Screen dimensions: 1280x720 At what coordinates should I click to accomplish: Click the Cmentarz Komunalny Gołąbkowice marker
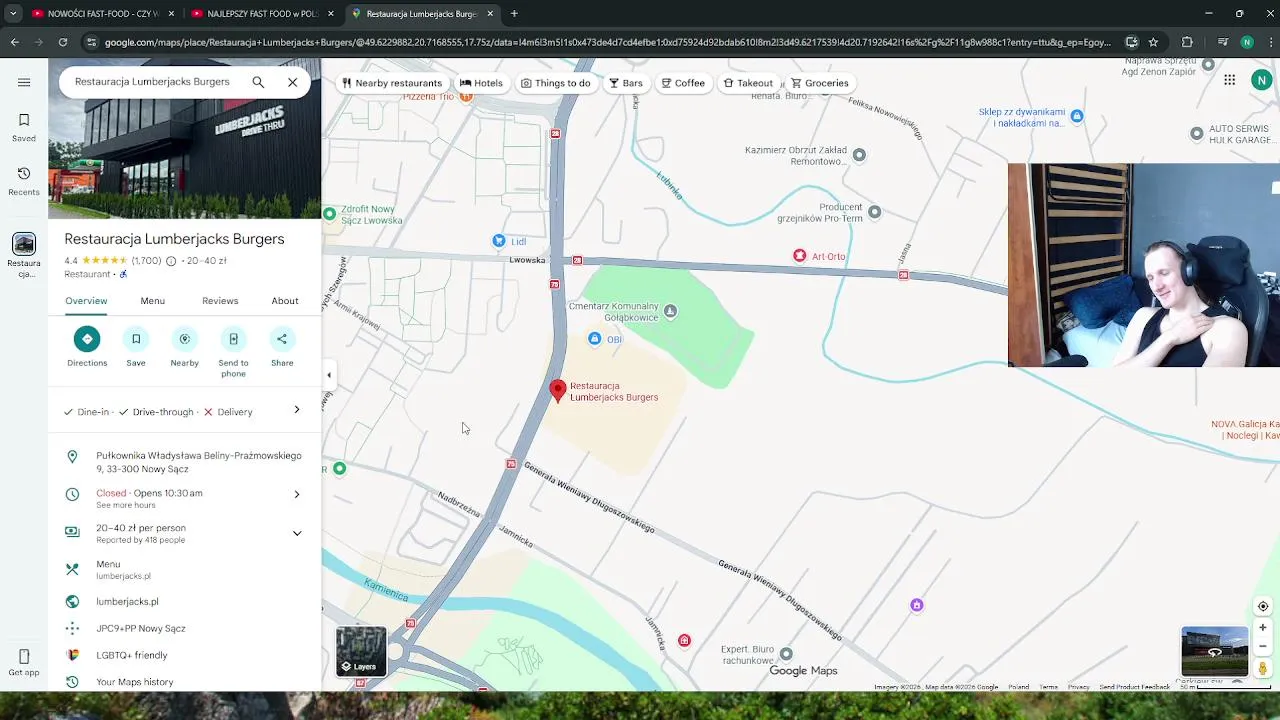[x=670, y=311]
